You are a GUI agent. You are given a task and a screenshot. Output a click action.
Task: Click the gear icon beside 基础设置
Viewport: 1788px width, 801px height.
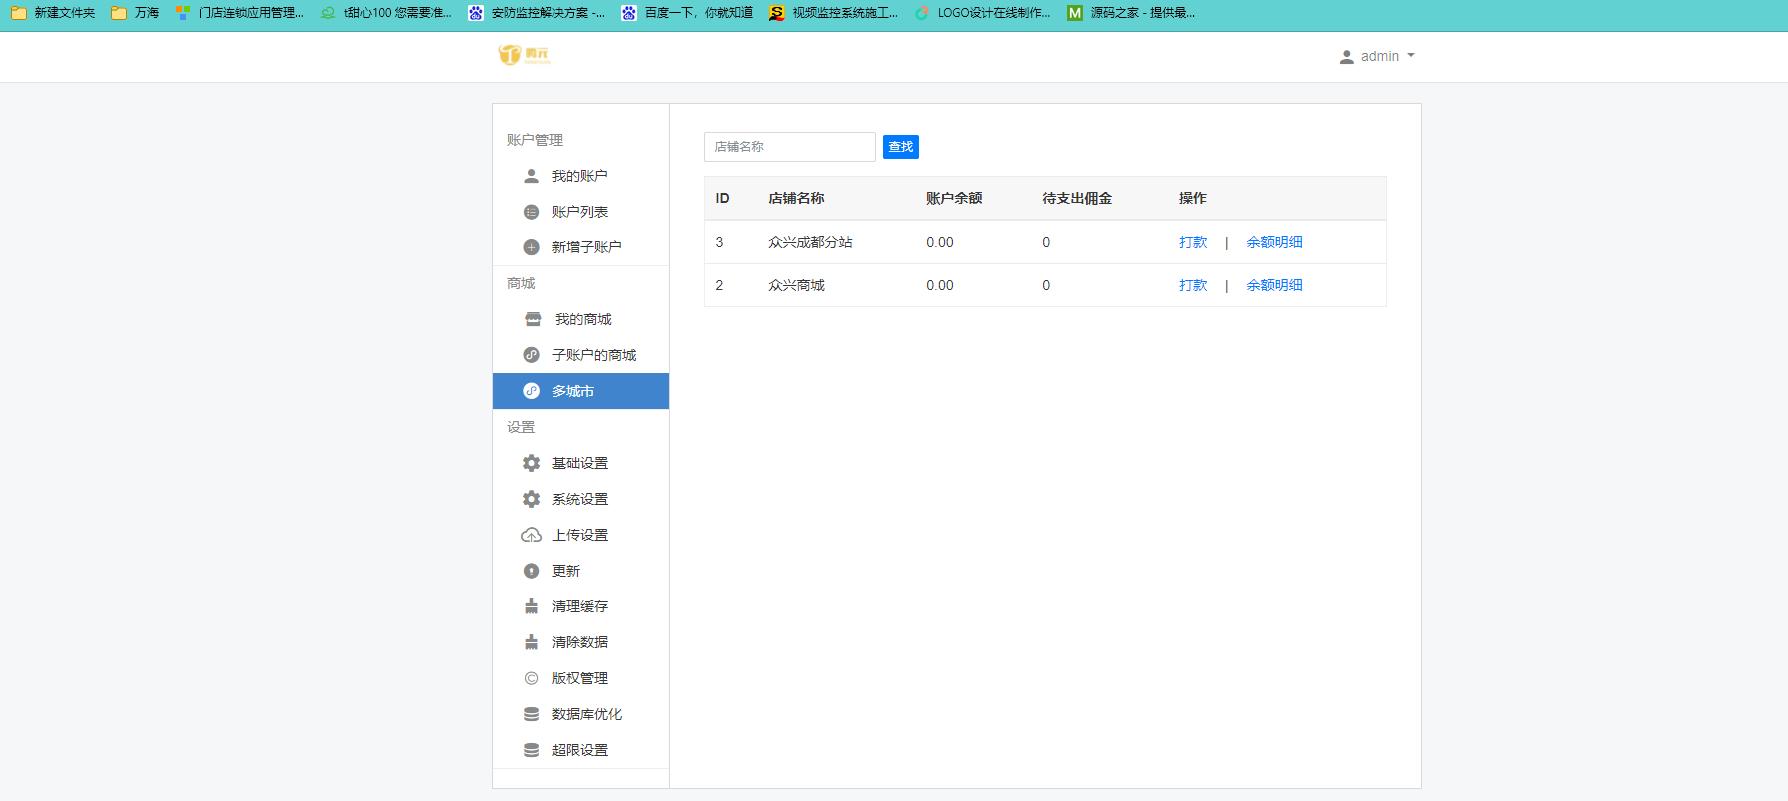point(531,463)
